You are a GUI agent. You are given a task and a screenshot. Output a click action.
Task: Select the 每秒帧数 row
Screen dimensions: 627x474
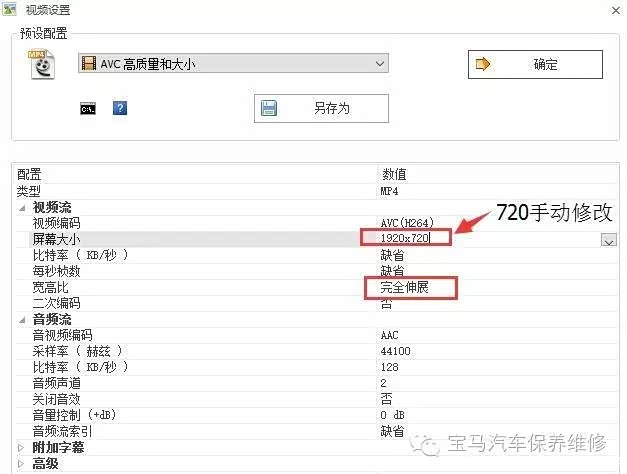[316, 271]
